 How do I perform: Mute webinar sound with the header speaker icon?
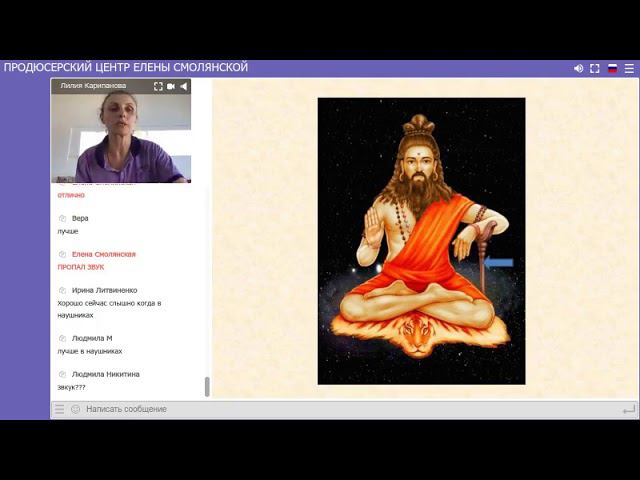tap(578, 69)
